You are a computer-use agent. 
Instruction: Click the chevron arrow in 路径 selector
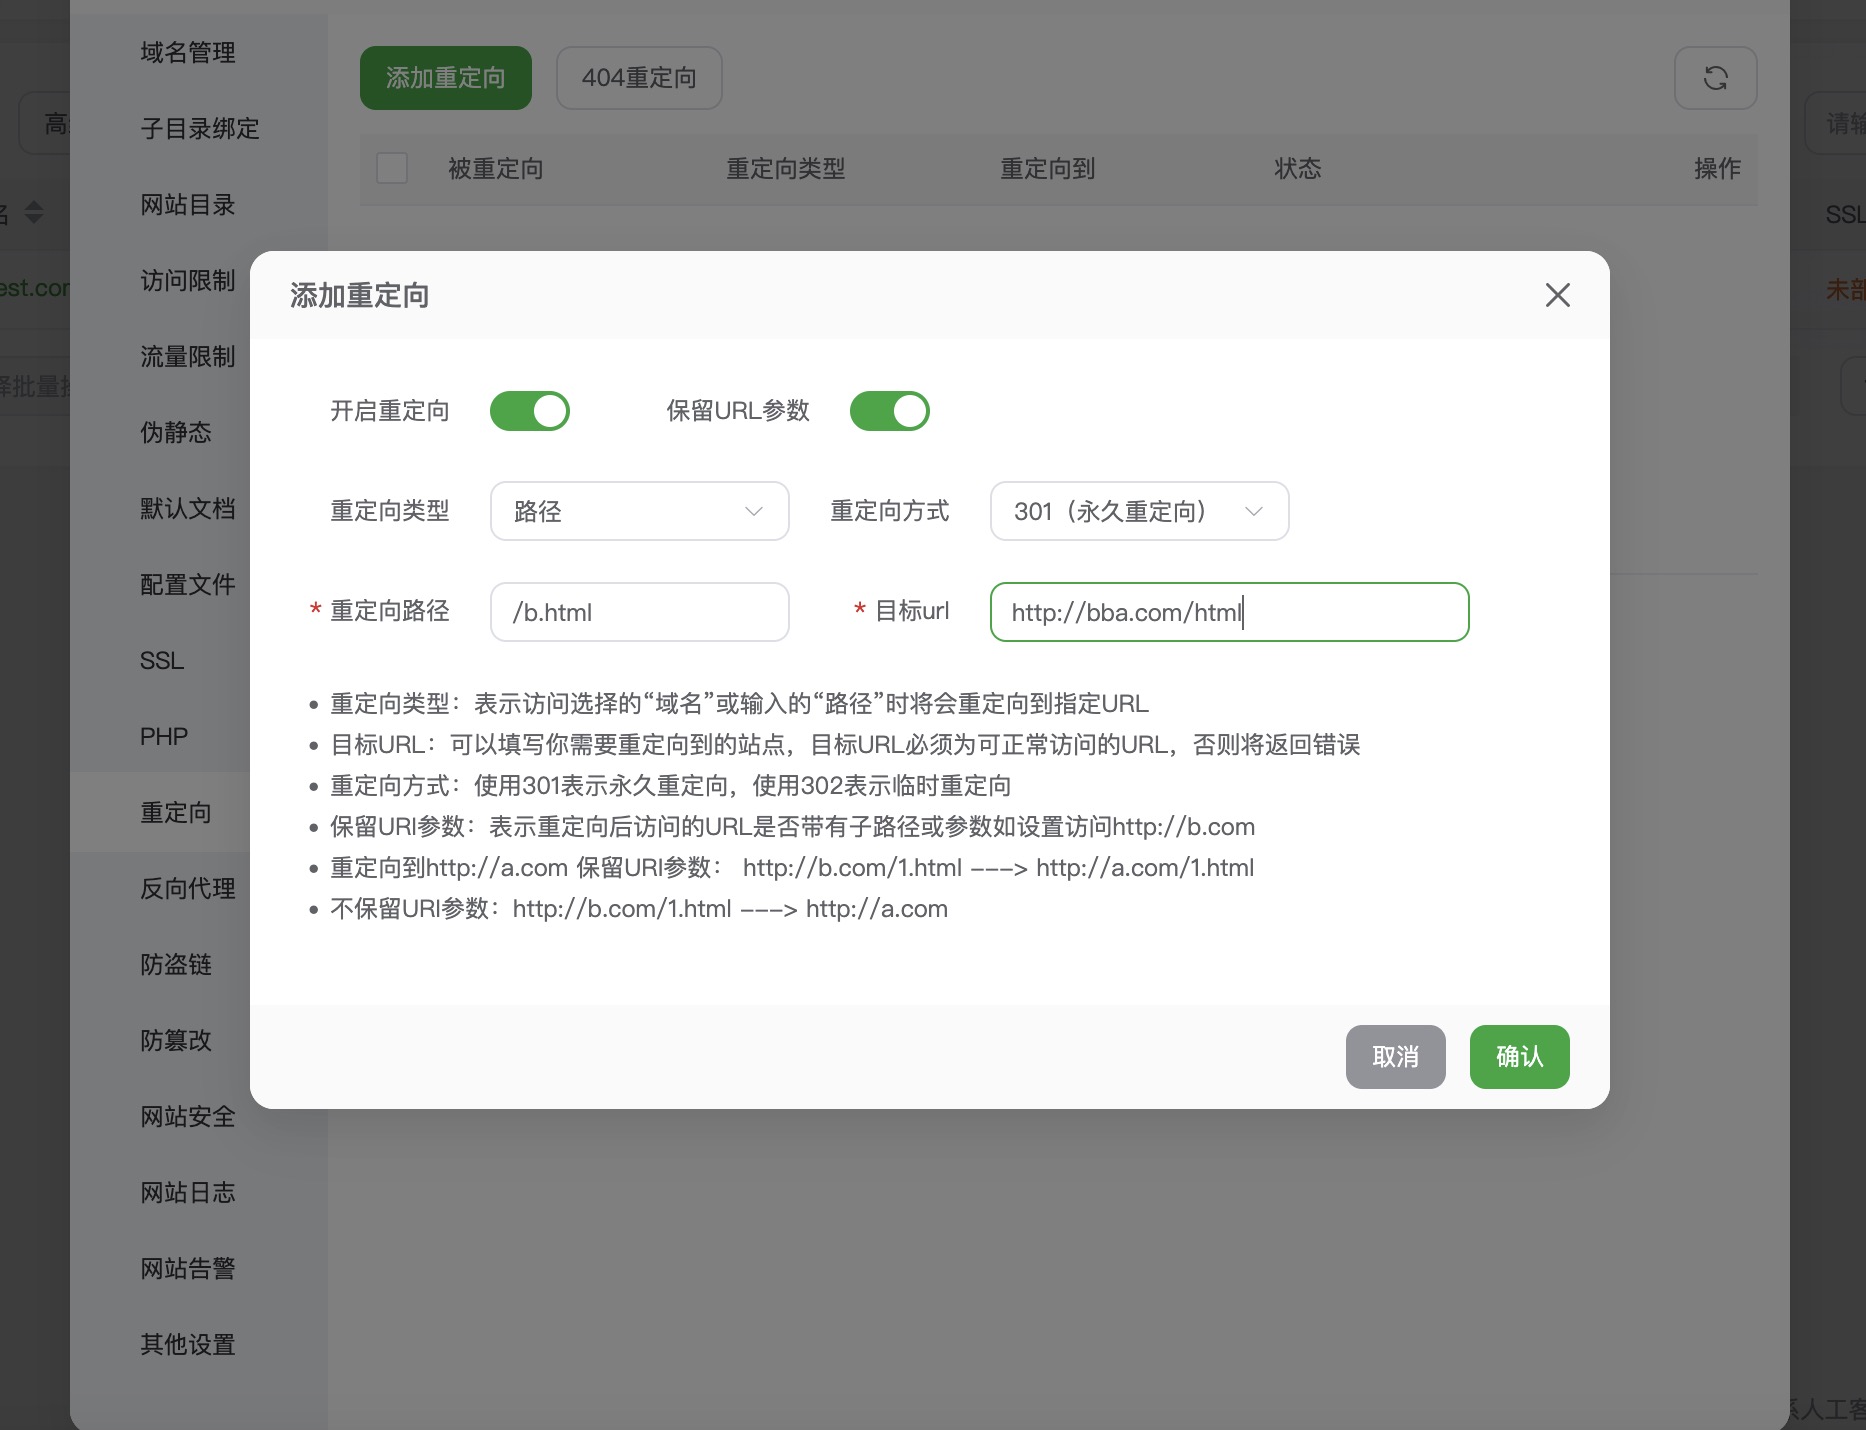pyautogui.click(x=754, y=511)
